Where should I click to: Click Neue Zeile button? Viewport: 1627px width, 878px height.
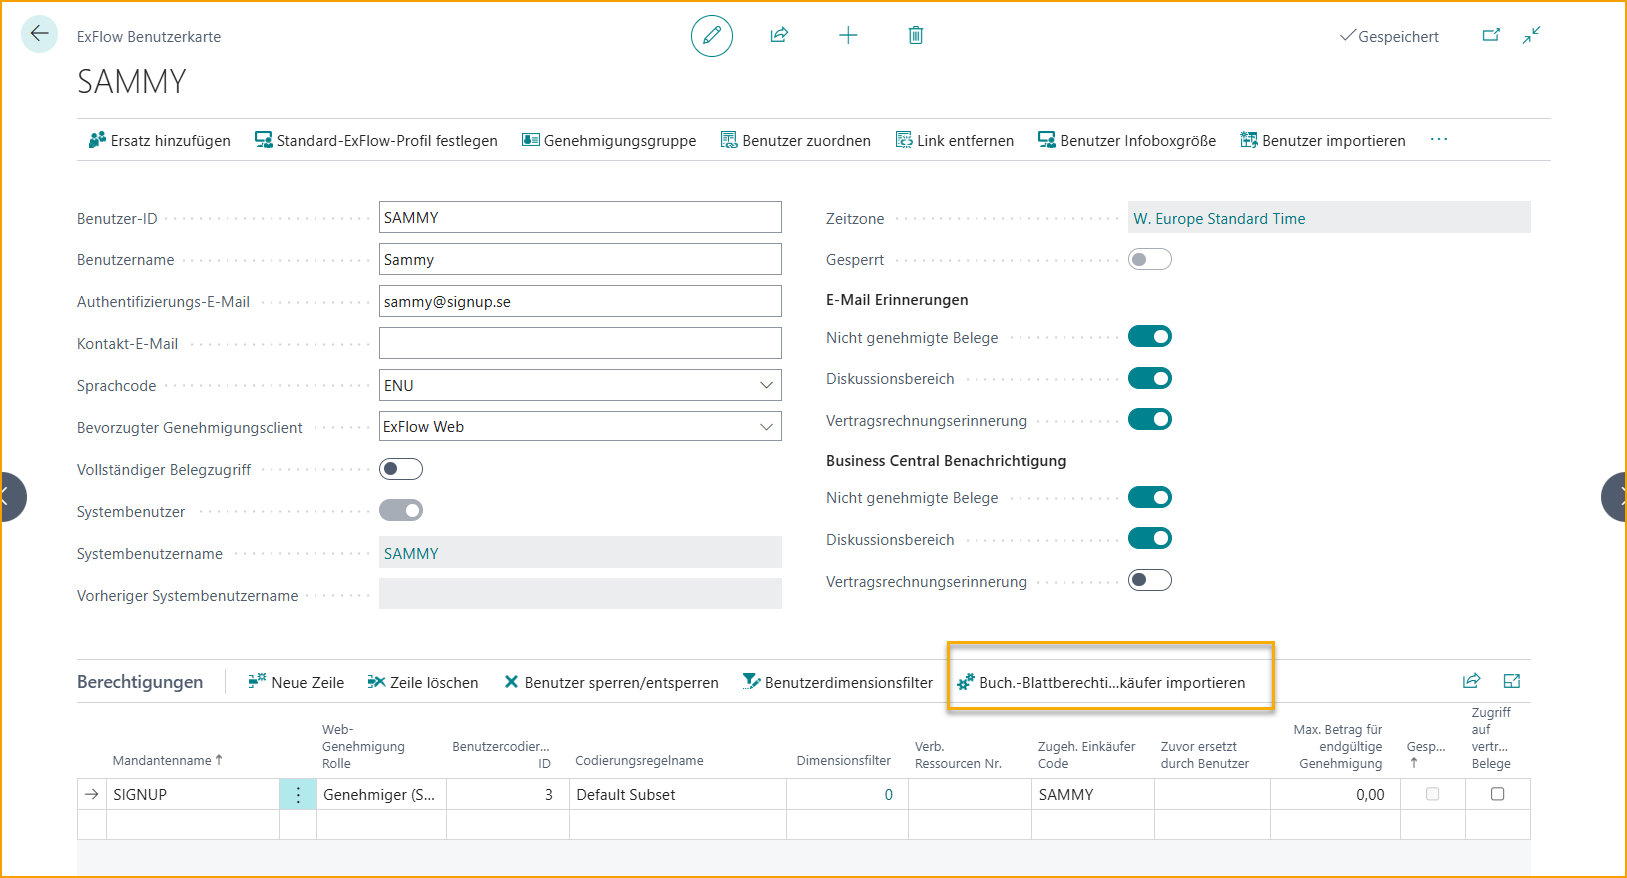point(296,683)
